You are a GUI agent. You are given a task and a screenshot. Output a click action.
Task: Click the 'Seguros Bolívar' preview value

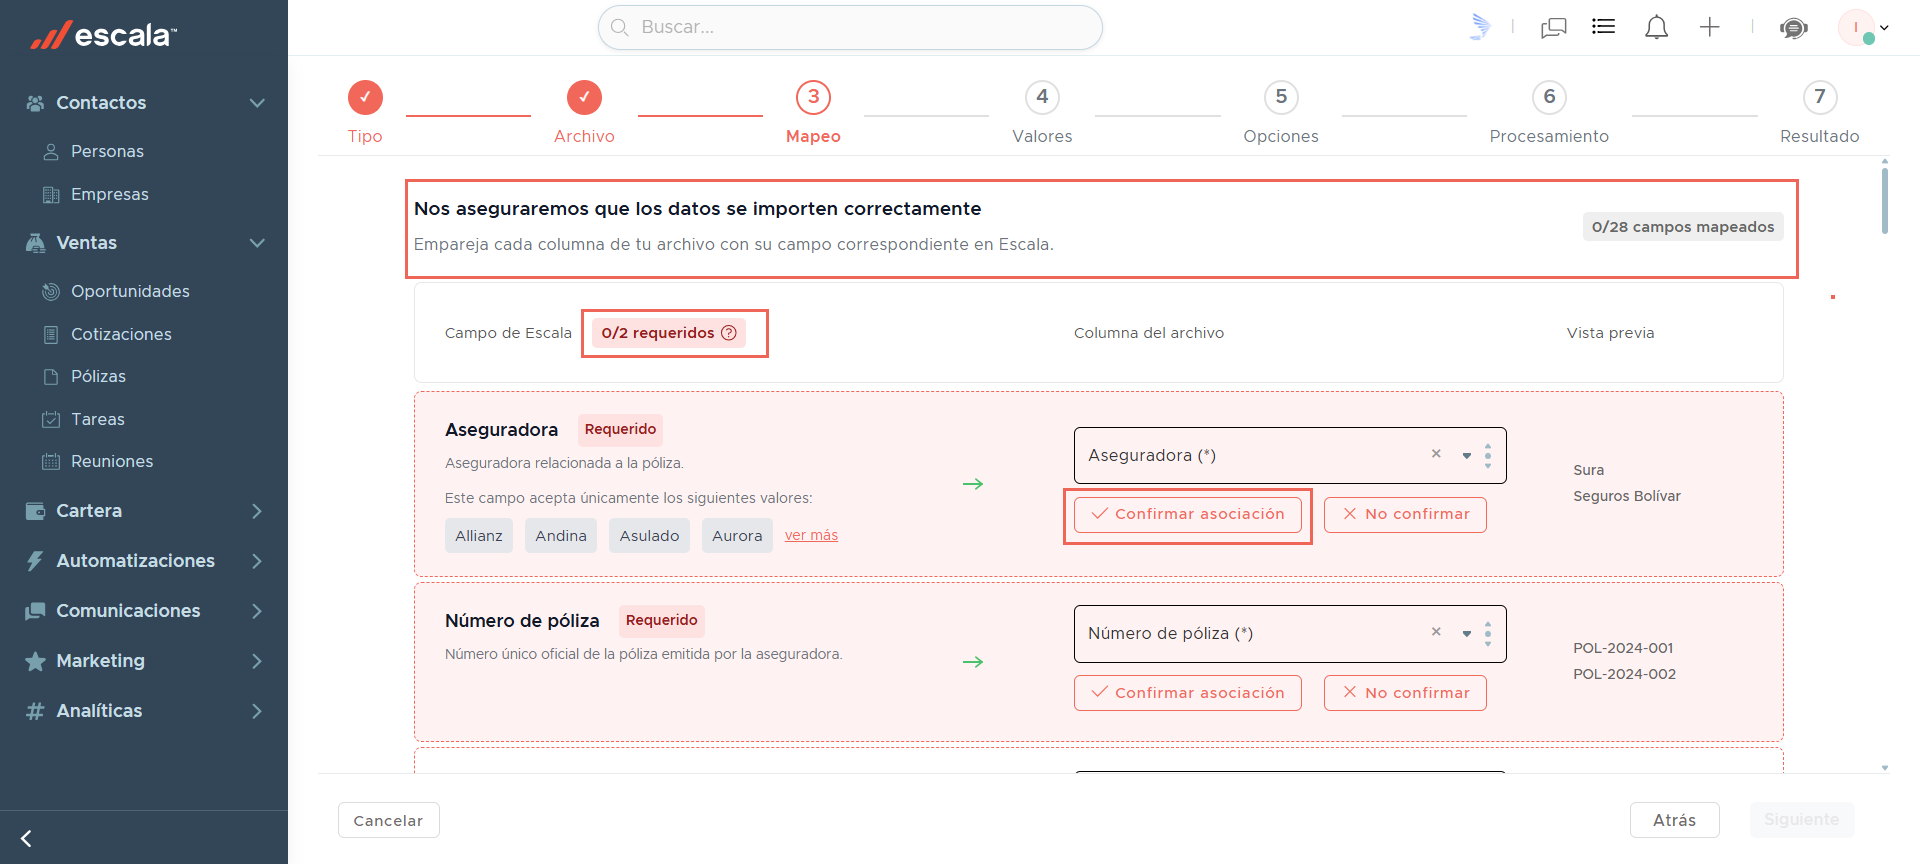pos(1627,496)
